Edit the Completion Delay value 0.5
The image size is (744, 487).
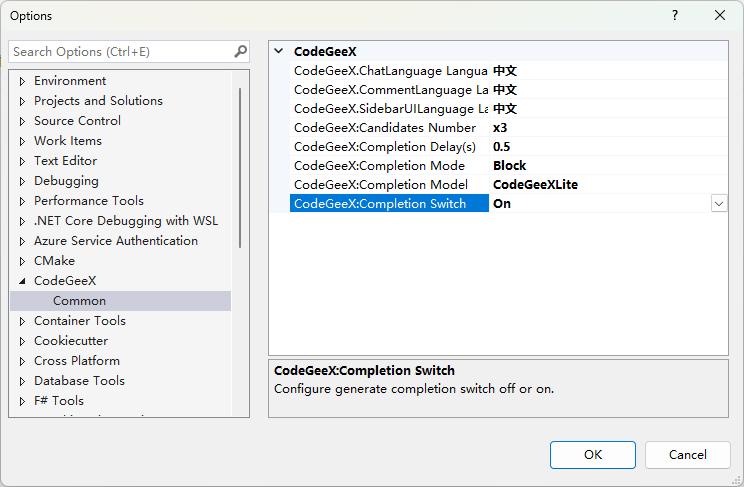(x=502, y=147)
